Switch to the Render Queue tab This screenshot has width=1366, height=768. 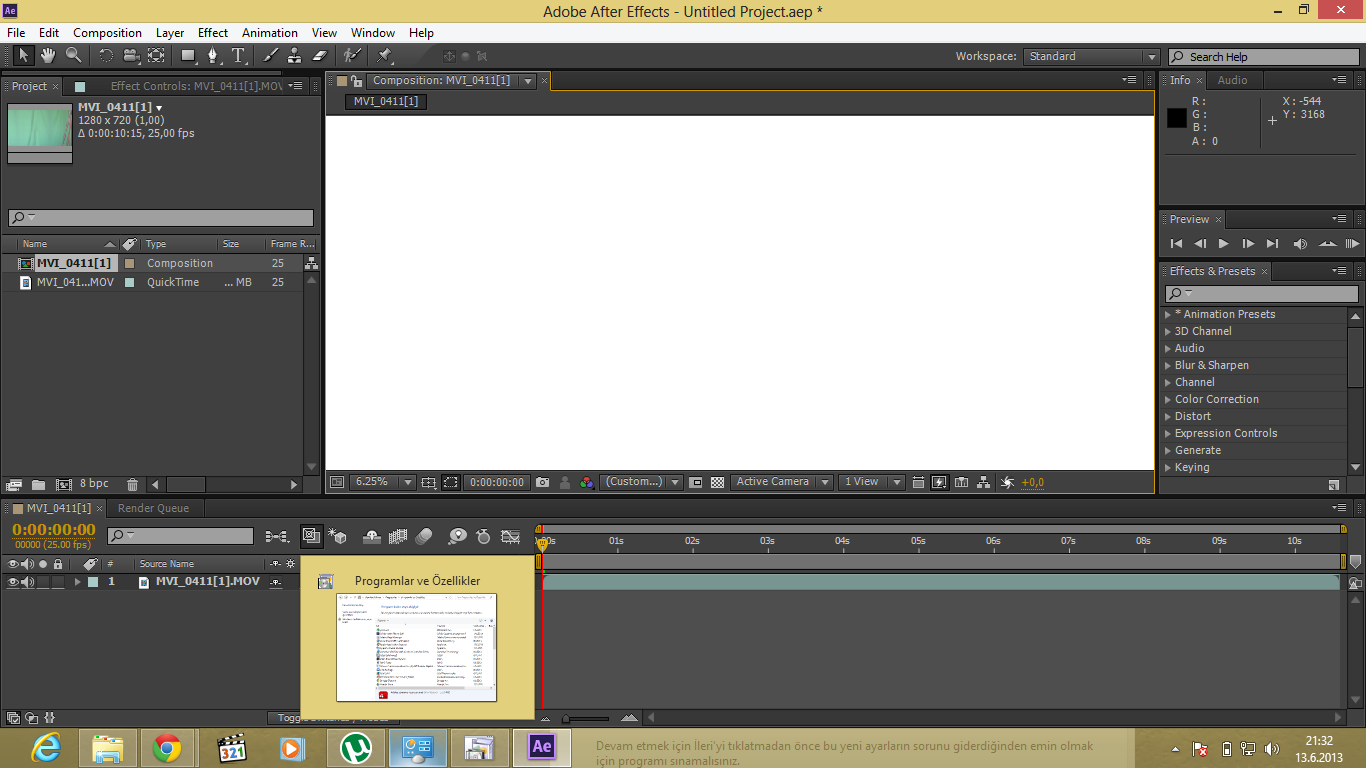tap(153, 508)
